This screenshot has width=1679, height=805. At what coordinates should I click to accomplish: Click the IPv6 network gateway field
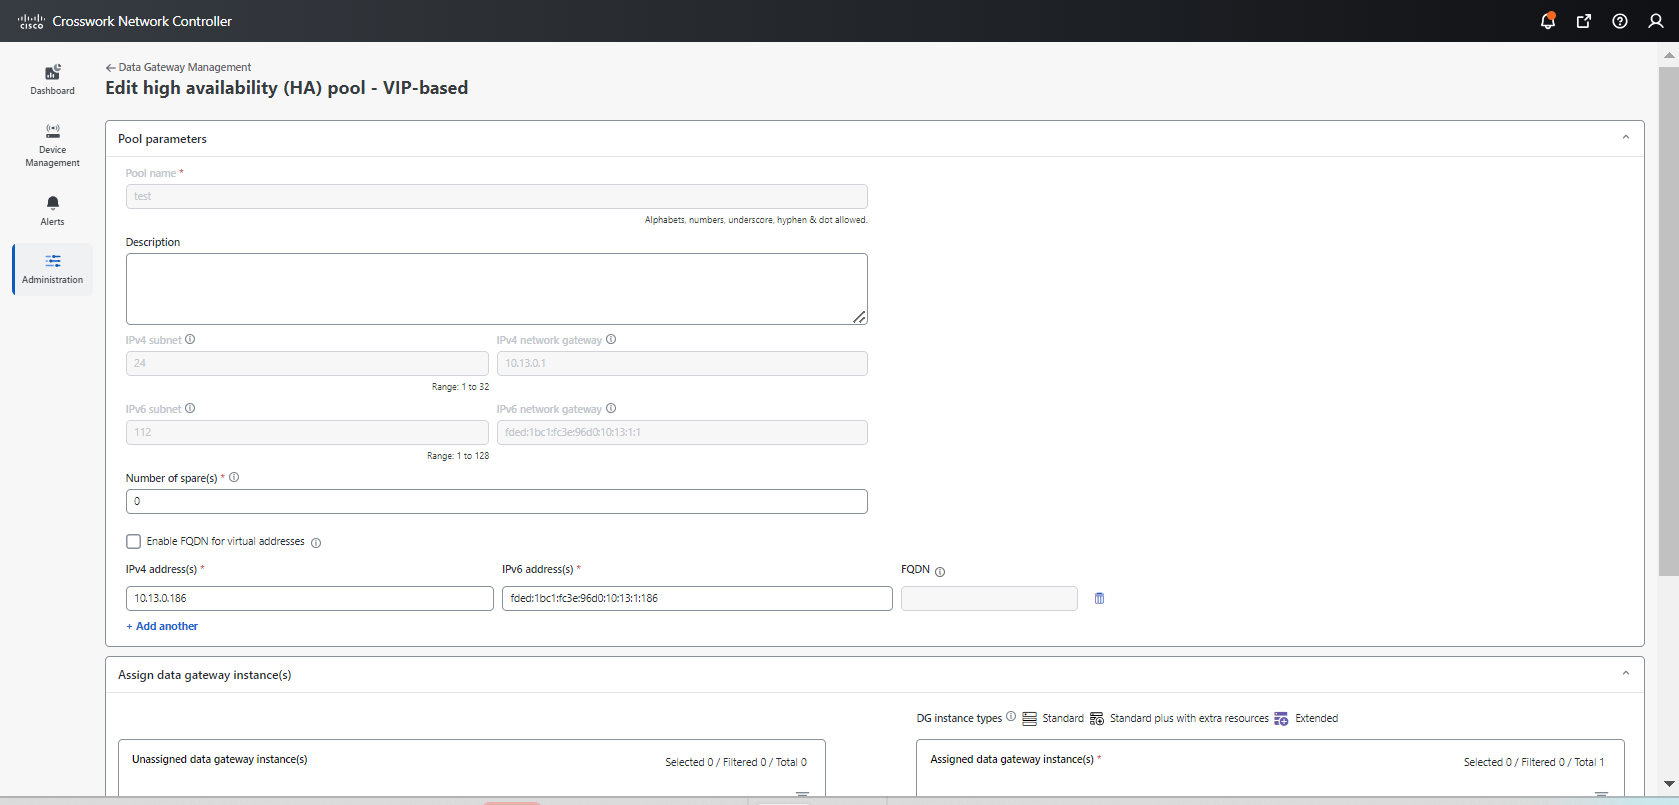[682, 432]
